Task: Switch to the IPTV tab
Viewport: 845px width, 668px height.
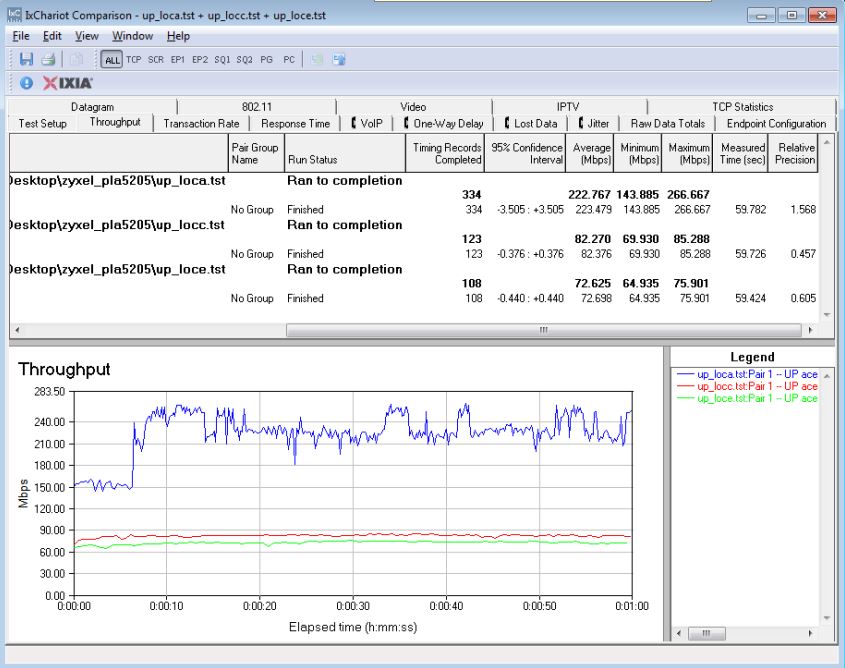Action: tap(568, 107)
